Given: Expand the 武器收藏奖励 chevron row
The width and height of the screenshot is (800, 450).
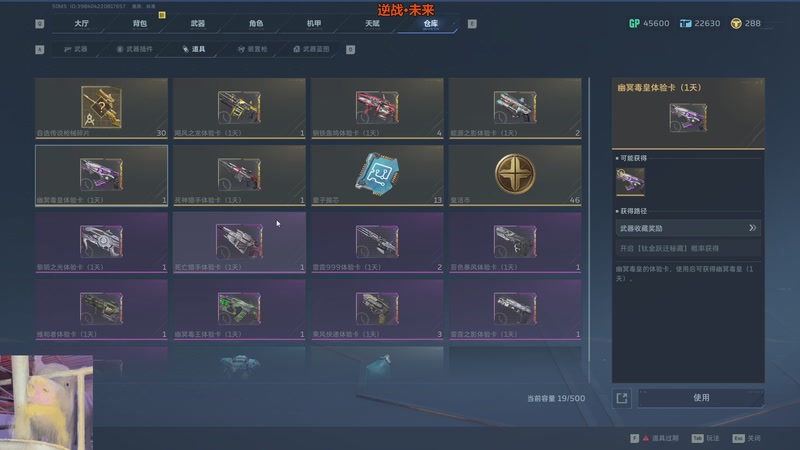Looking at the screenshot, I should coord(688,228).
